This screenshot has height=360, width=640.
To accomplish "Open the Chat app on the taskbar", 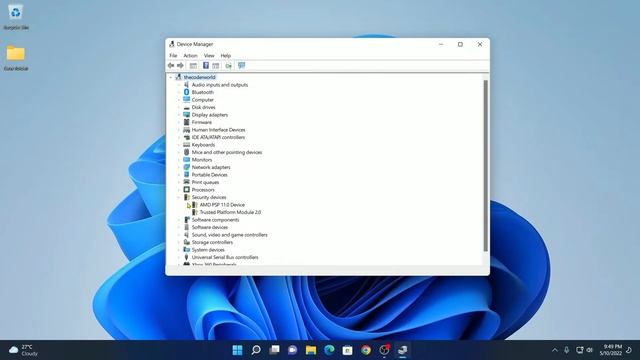I will (293, 350).
